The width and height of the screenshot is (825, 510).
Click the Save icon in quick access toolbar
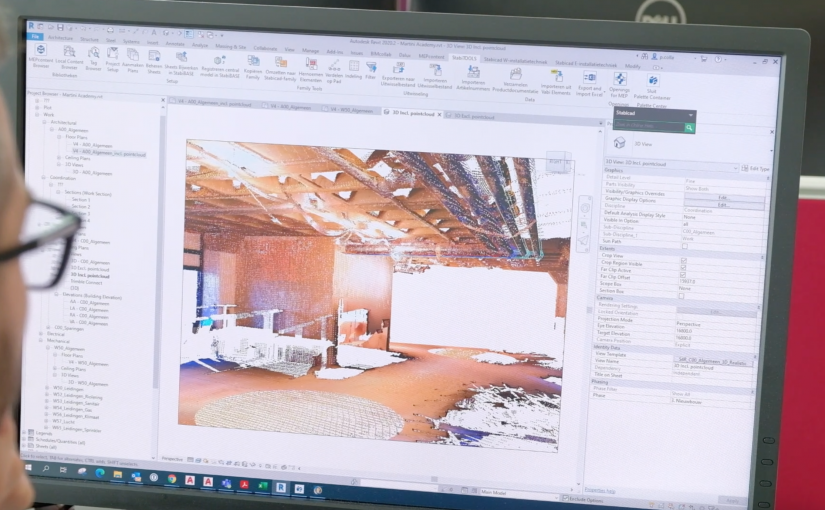60,27
